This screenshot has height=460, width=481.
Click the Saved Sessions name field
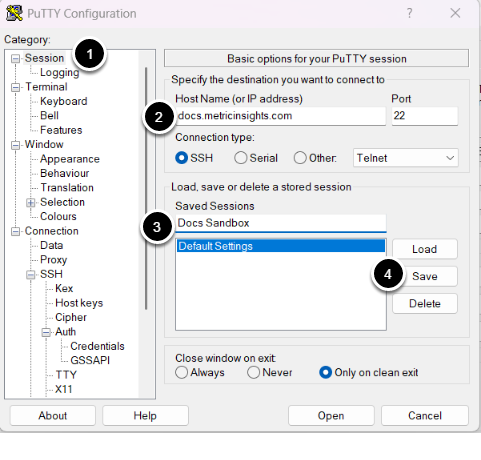(x=280, y=223)
